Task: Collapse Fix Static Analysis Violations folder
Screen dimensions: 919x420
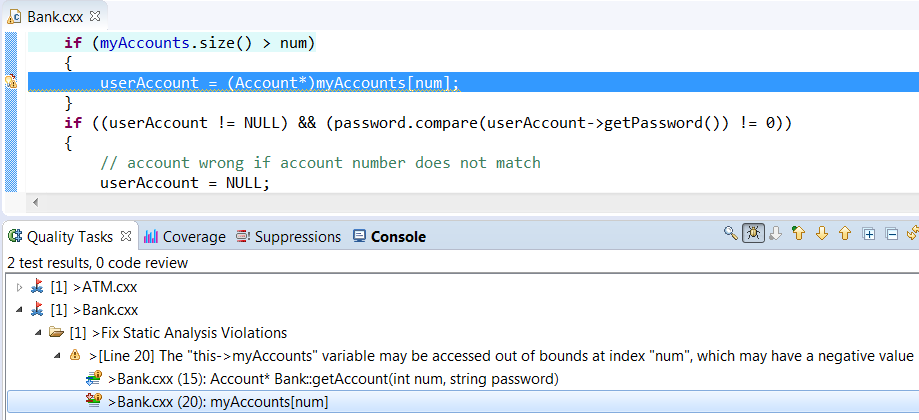Action: 38,333
